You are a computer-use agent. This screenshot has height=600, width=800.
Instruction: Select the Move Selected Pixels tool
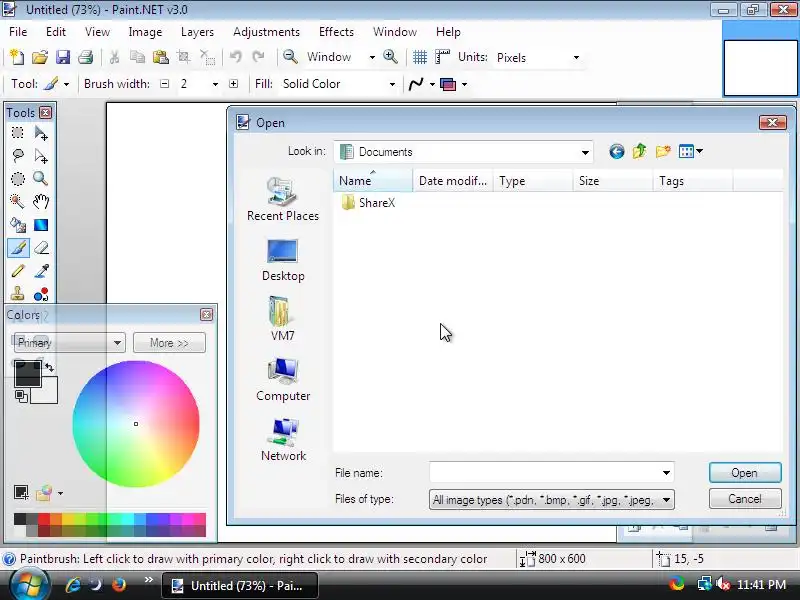(x=41, y=133)
